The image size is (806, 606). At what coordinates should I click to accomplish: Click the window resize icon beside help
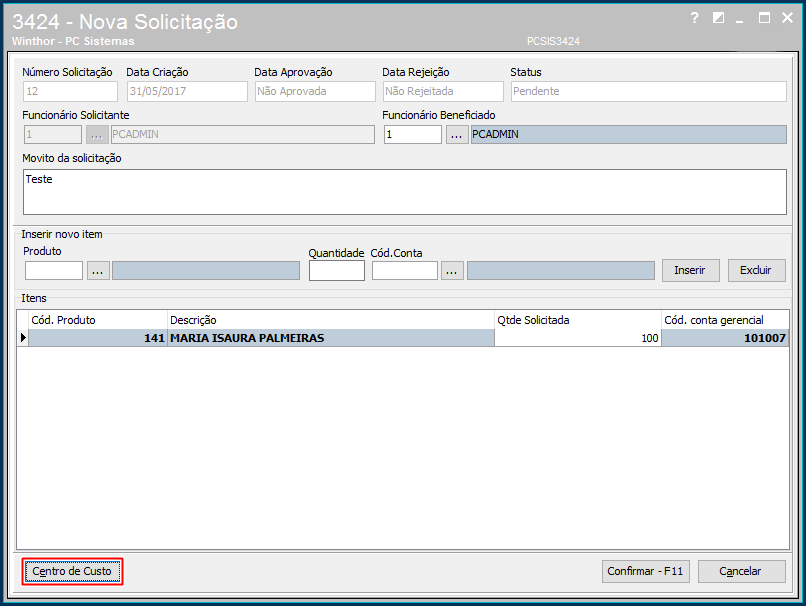tap(718, 18)
